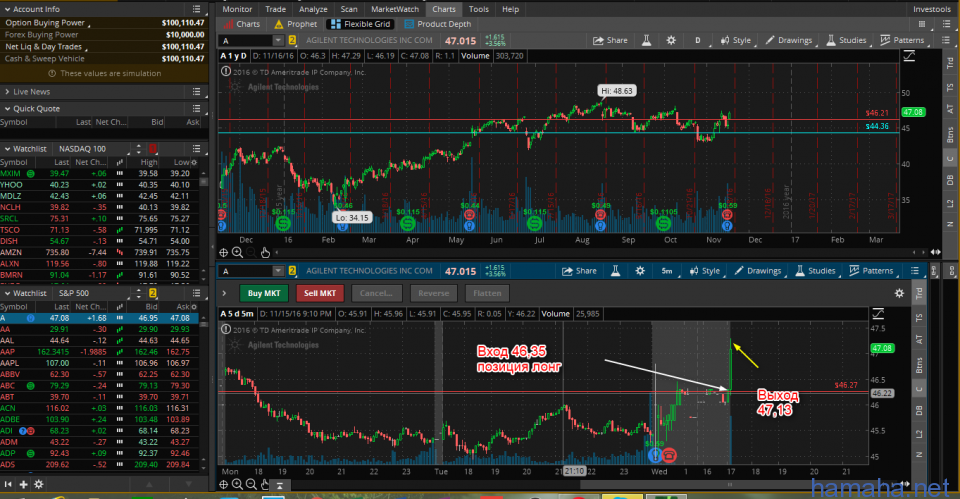Toggle the Trd side tab on lower chart
Image resolution: width=960 pixels, height=499 pixels.
pyautogui.click(x=919, y=293)
